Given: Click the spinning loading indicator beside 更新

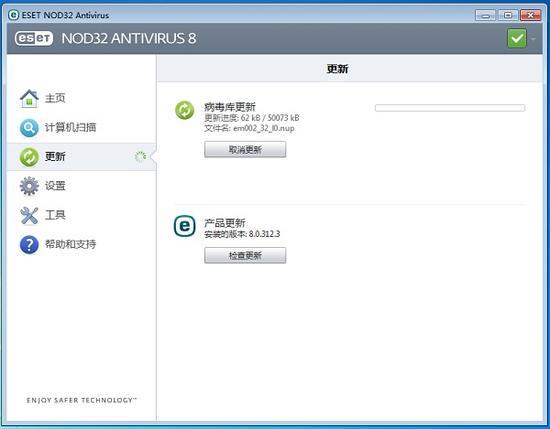Looking at the screenshot, I should pos(140,156).
